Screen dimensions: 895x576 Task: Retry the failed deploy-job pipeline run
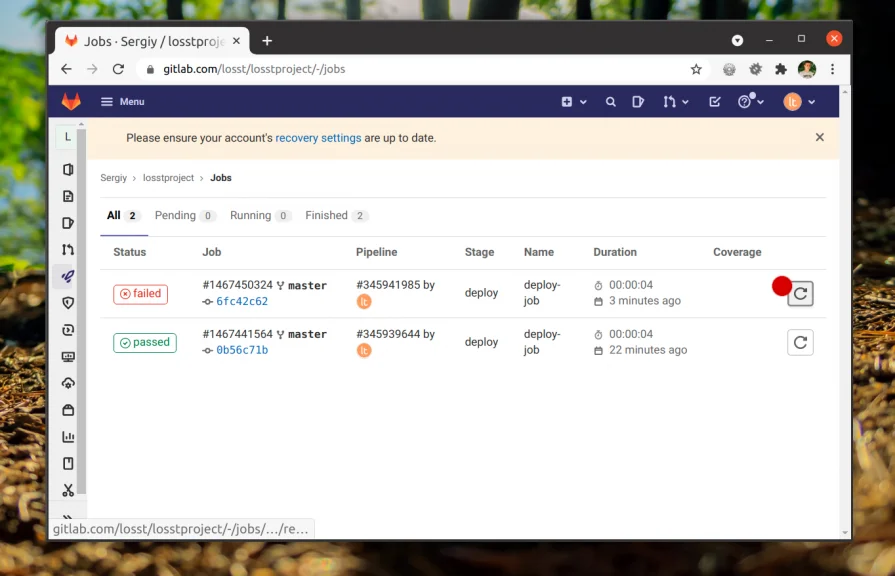click(800, 293)
